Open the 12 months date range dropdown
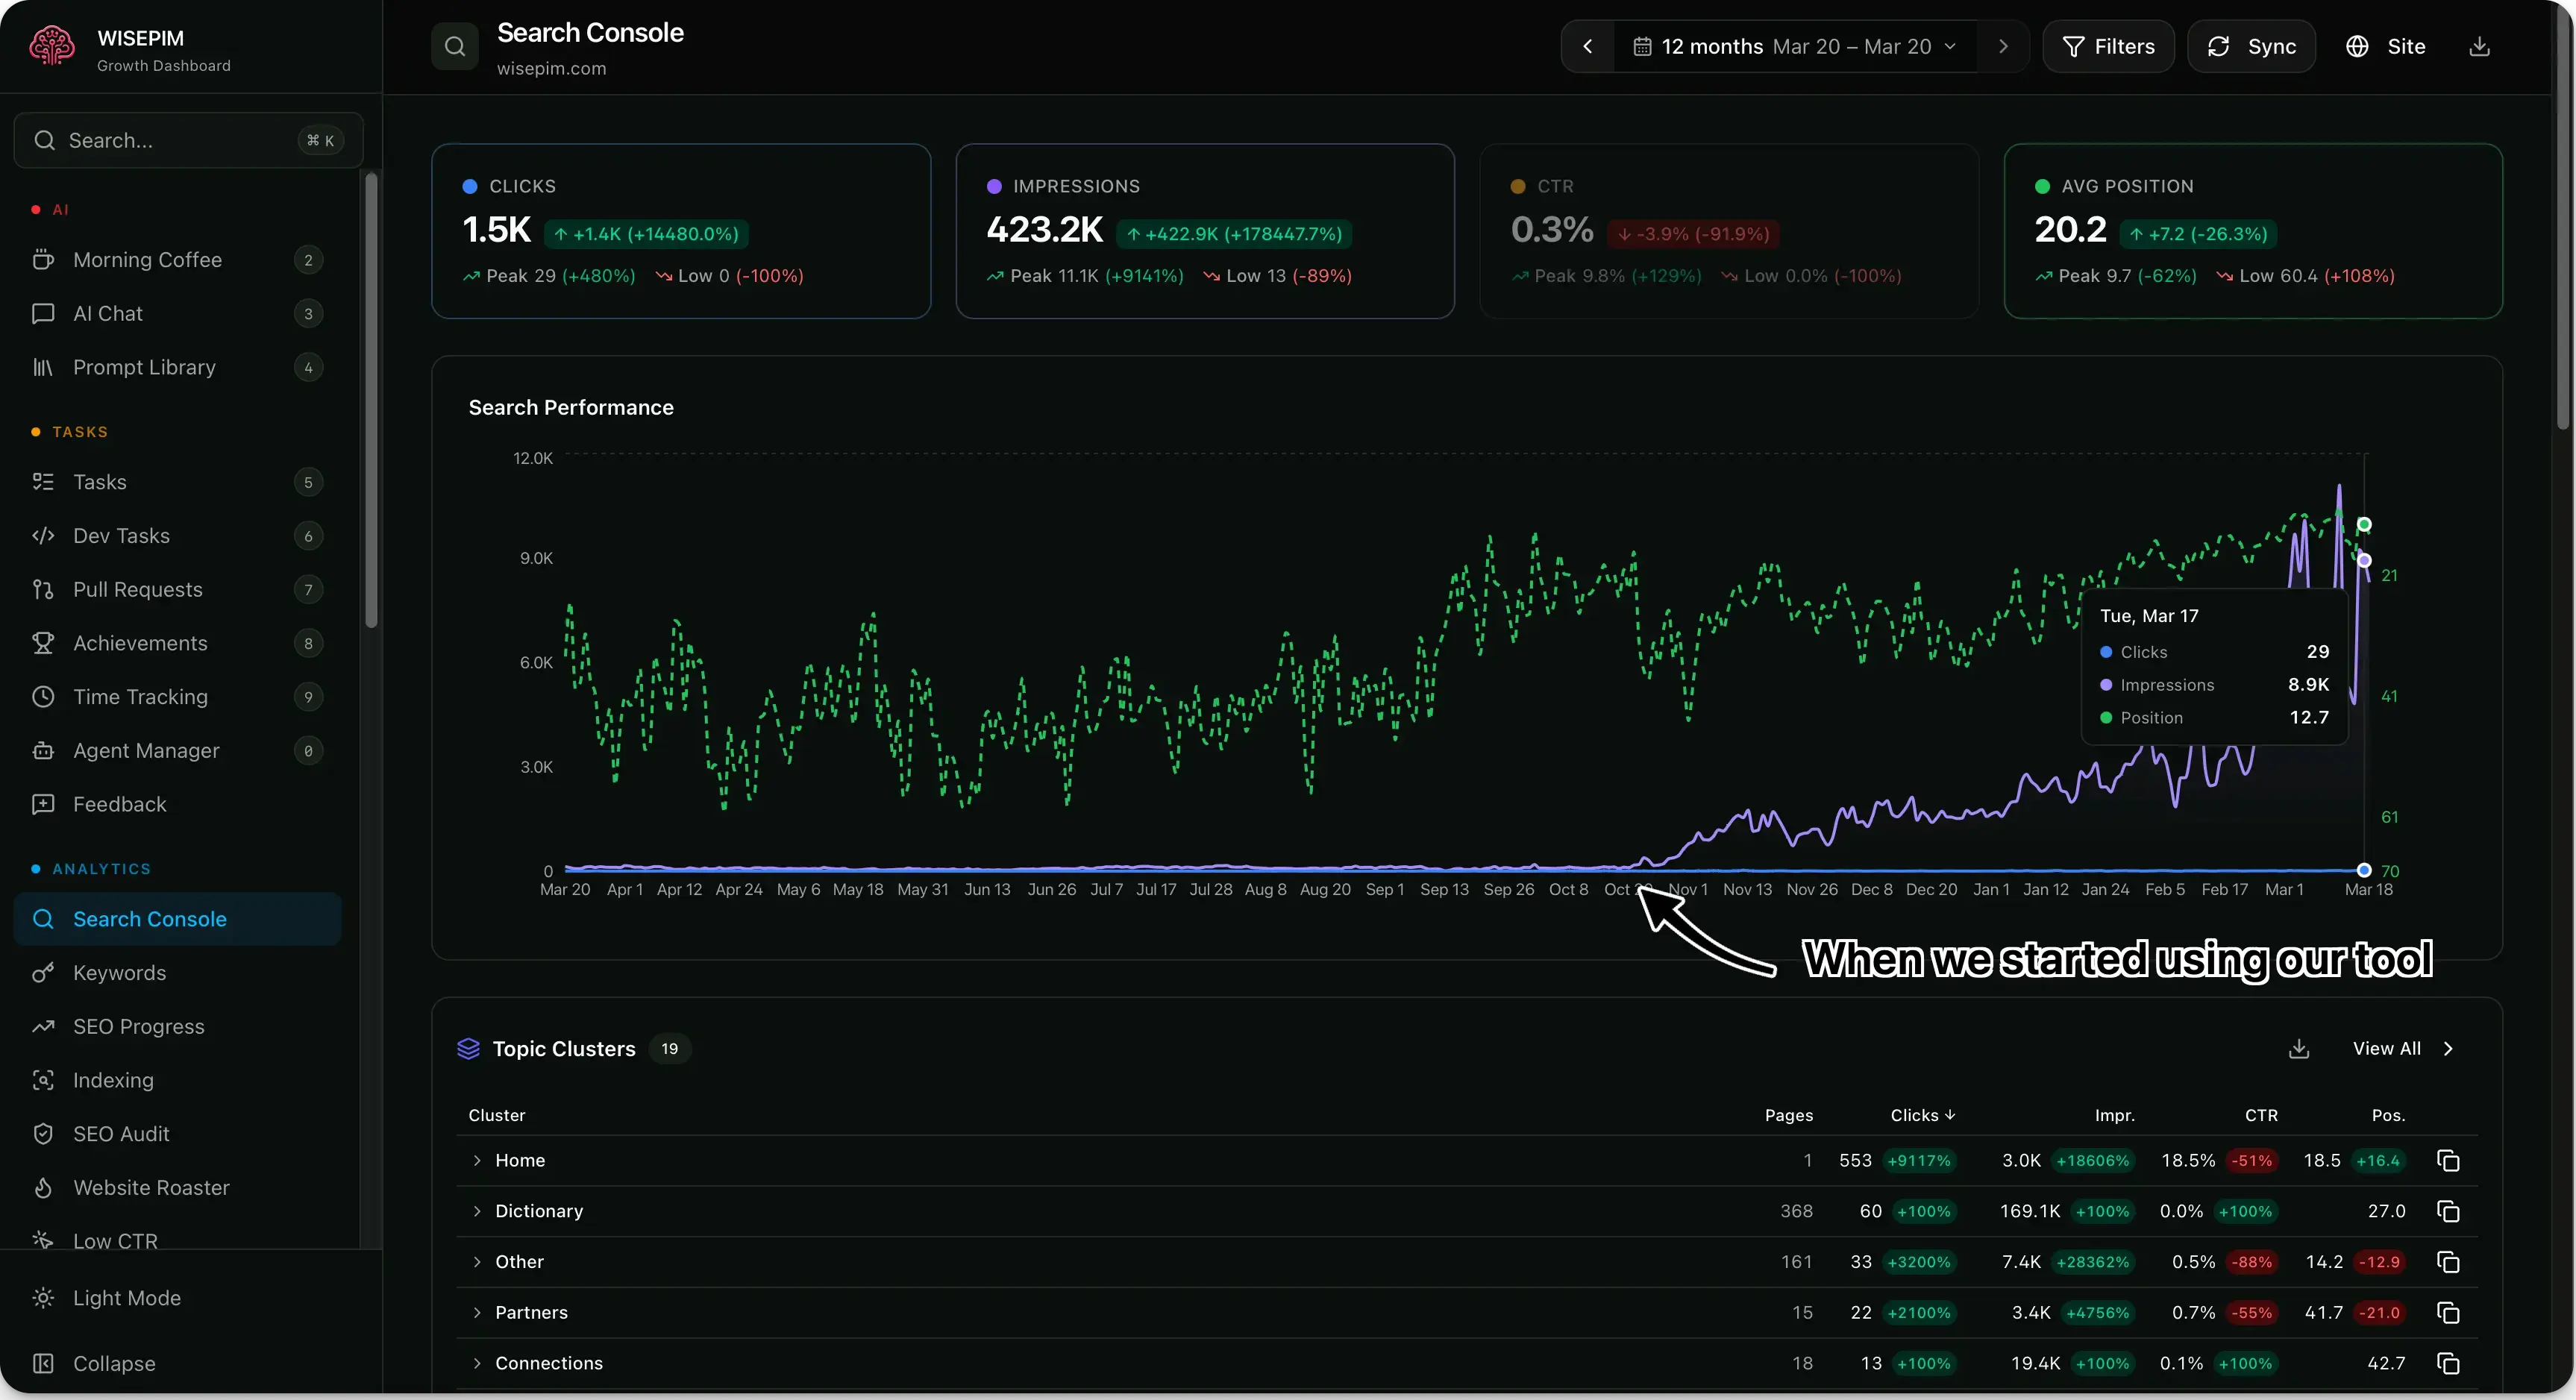 tap(1795, 46)
